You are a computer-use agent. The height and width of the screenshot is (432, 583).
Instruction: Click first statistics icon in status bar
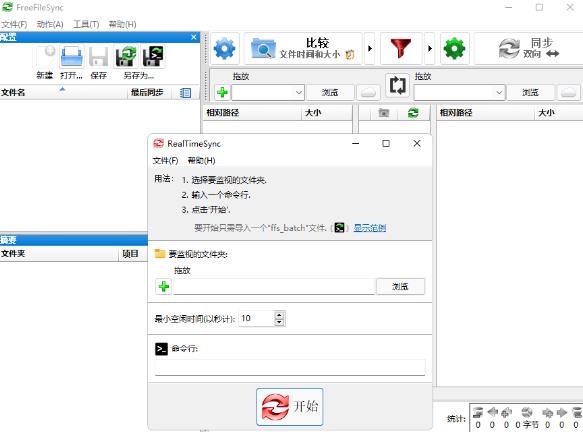point(478,412)
